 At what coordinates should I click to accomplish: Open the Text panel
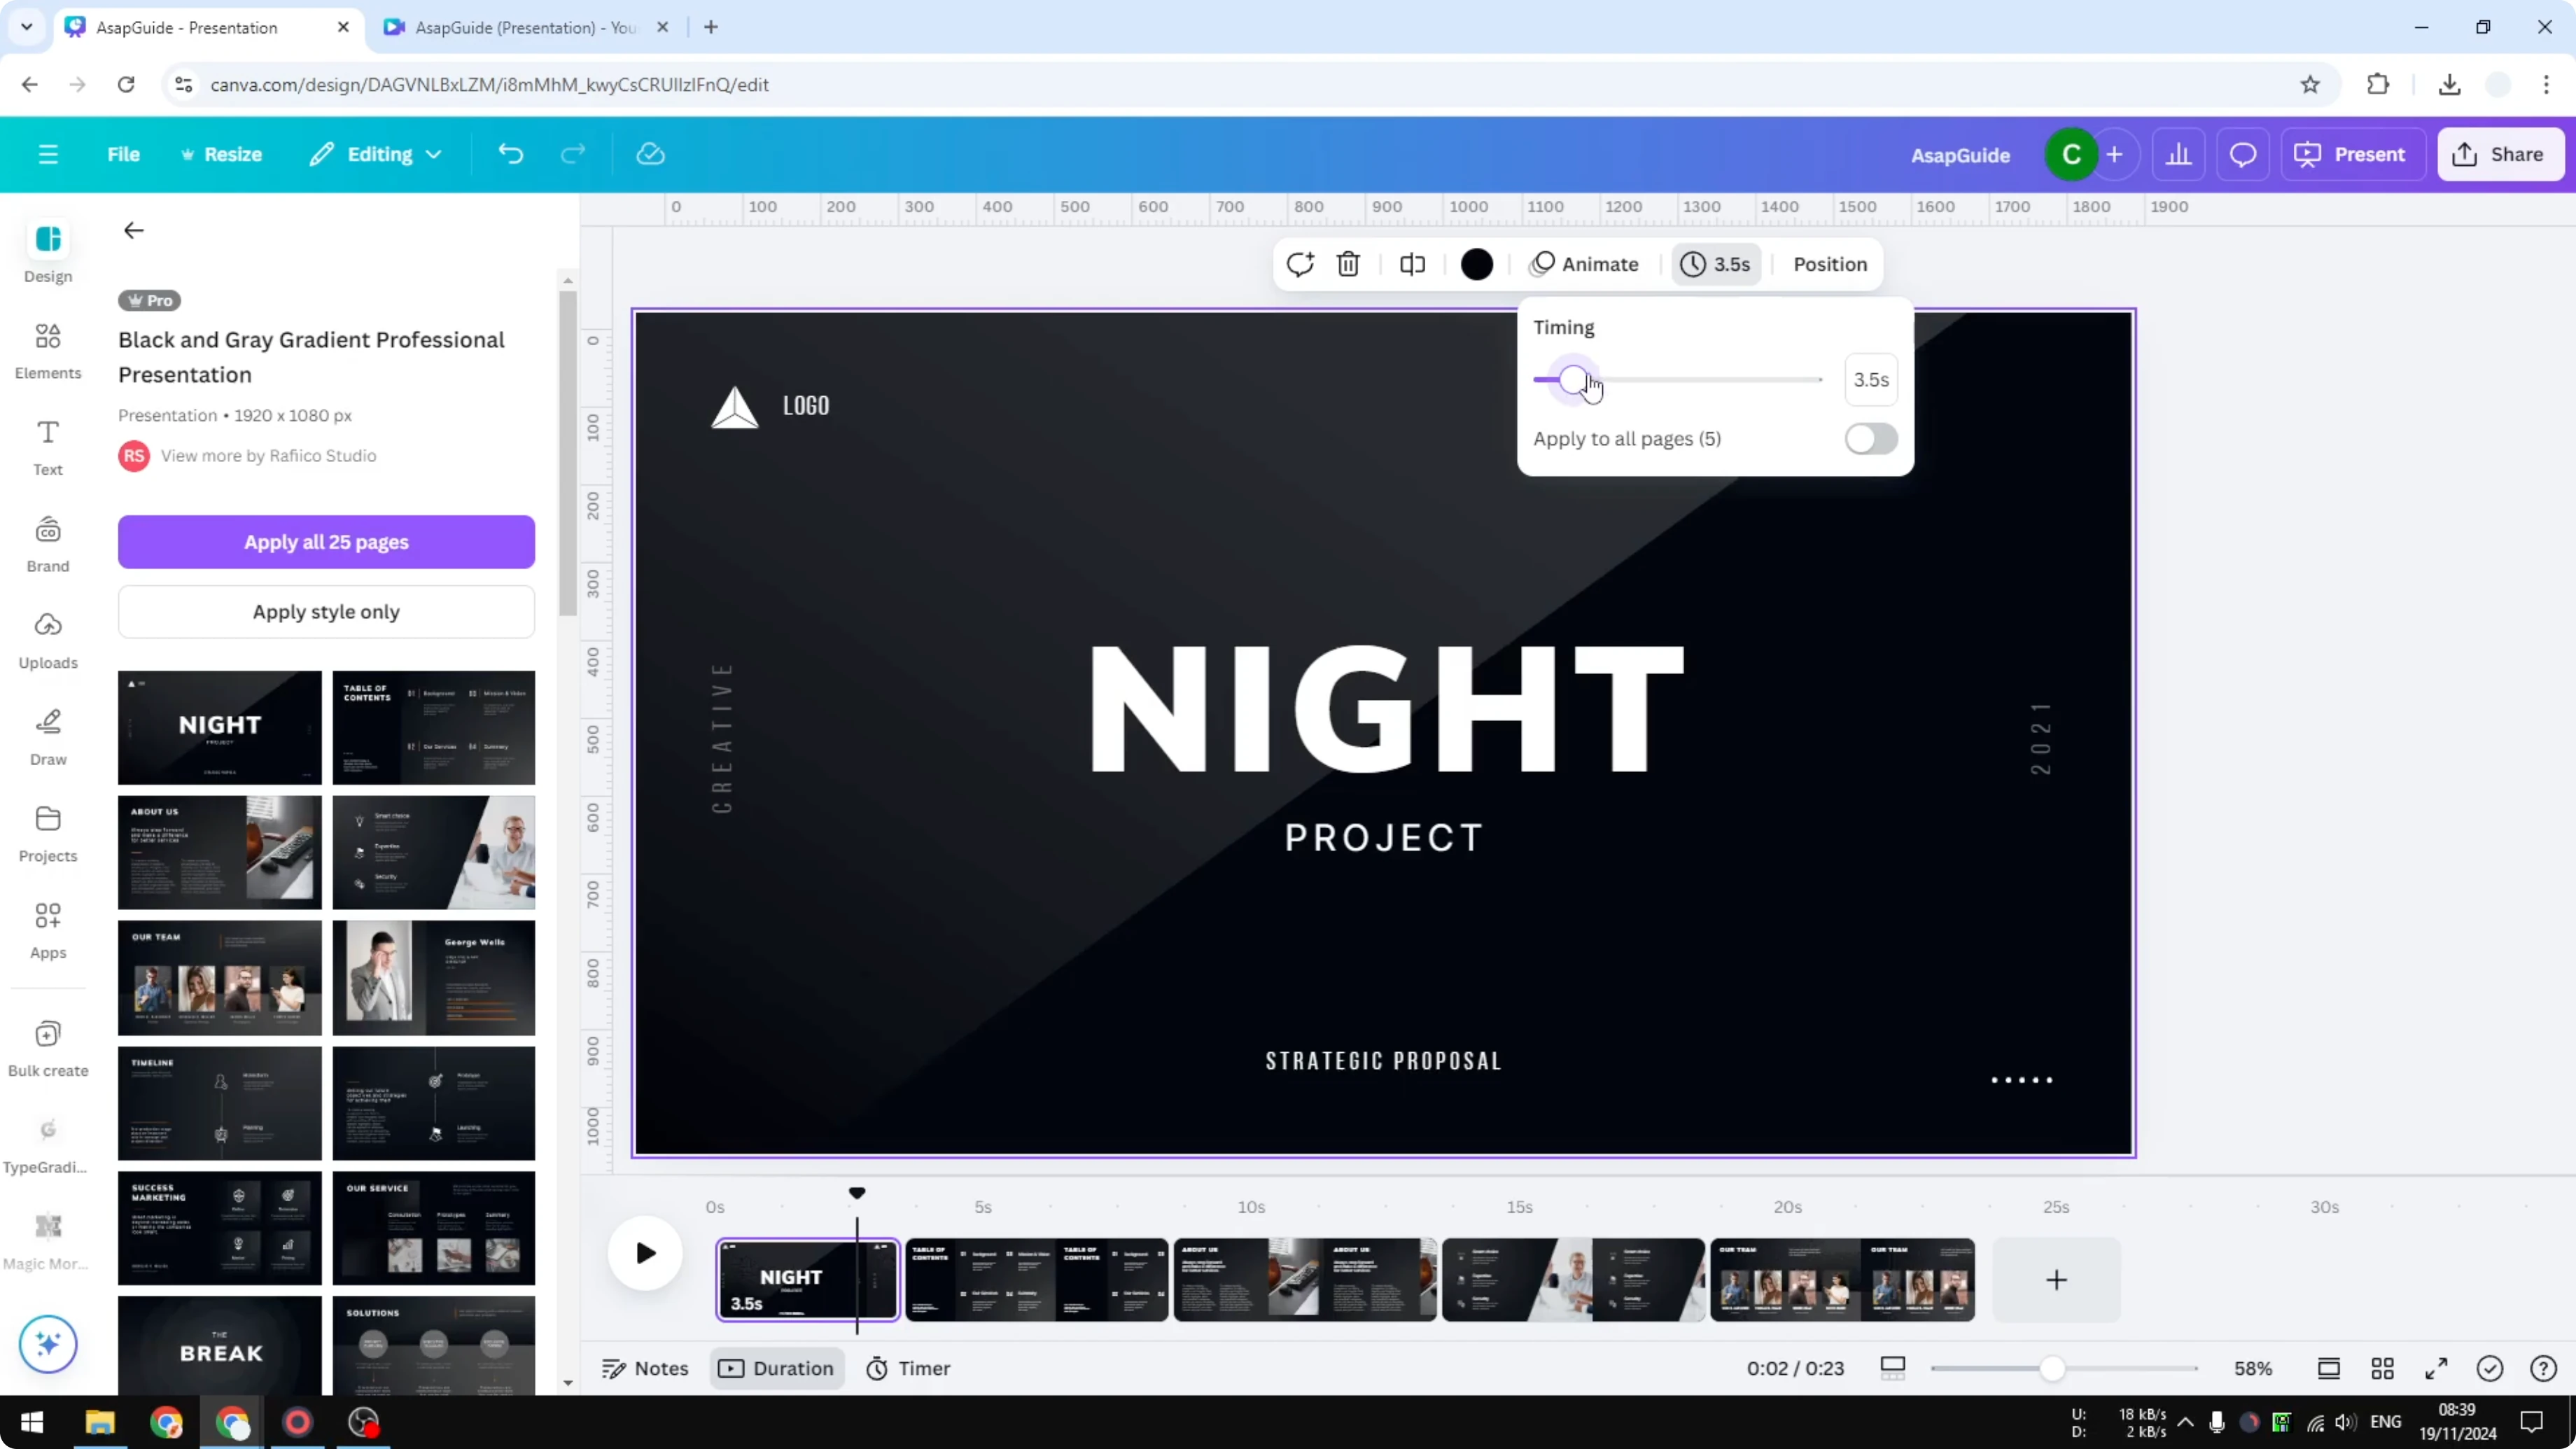point(47,446)
